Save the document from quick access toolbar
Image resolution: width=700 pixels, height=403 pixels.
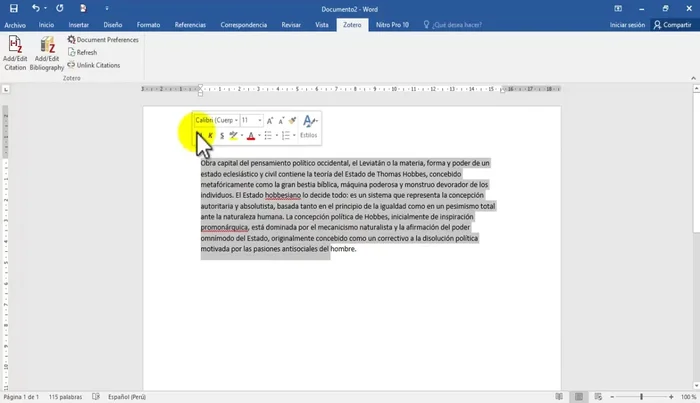[14, 8]
